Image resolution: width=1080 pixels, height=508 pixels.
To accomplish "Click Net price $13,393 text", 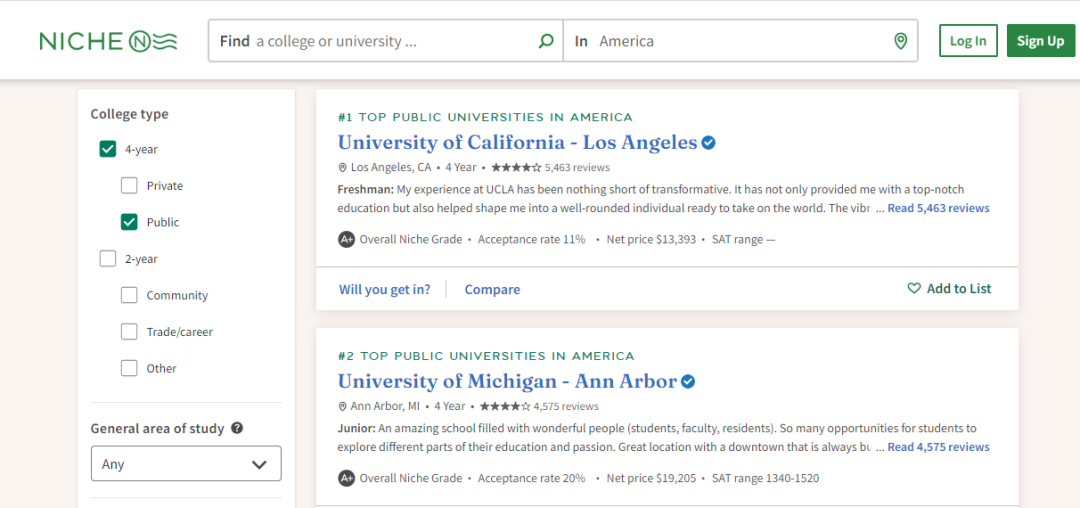I will pos(652,240).
